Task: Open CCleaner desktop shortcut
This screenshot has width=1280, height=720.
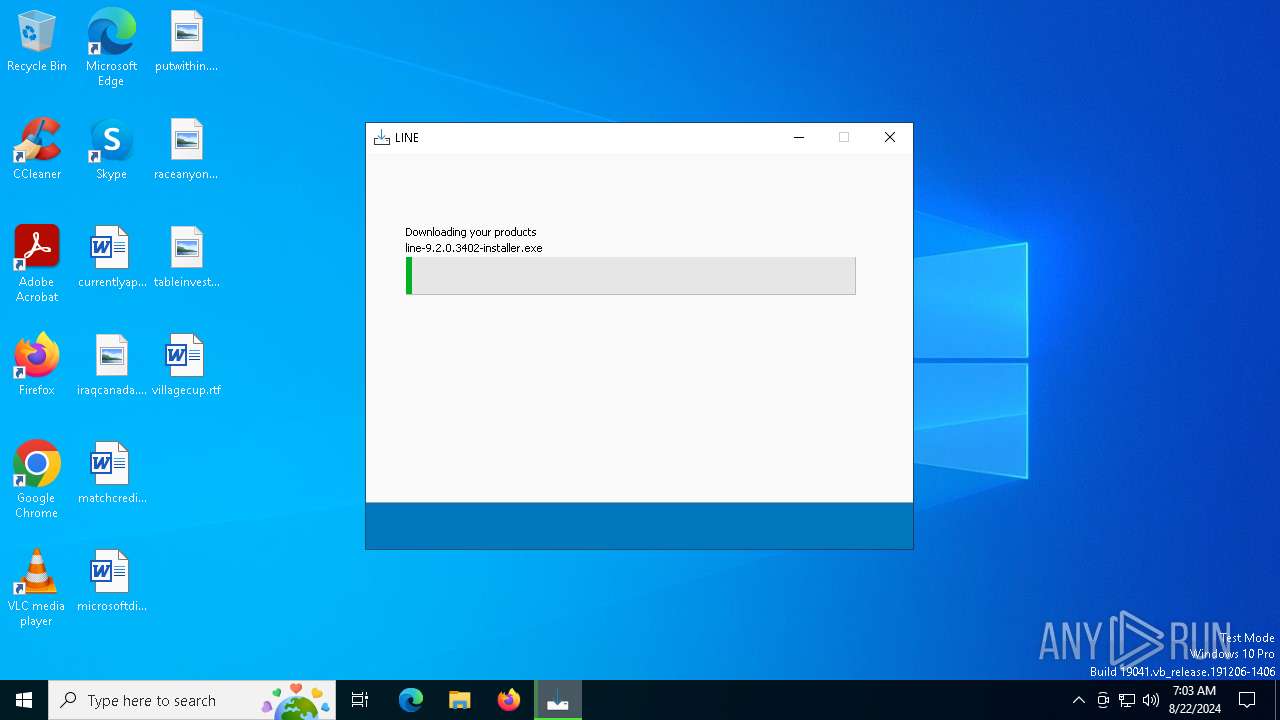Action: (x=37, y=150)
